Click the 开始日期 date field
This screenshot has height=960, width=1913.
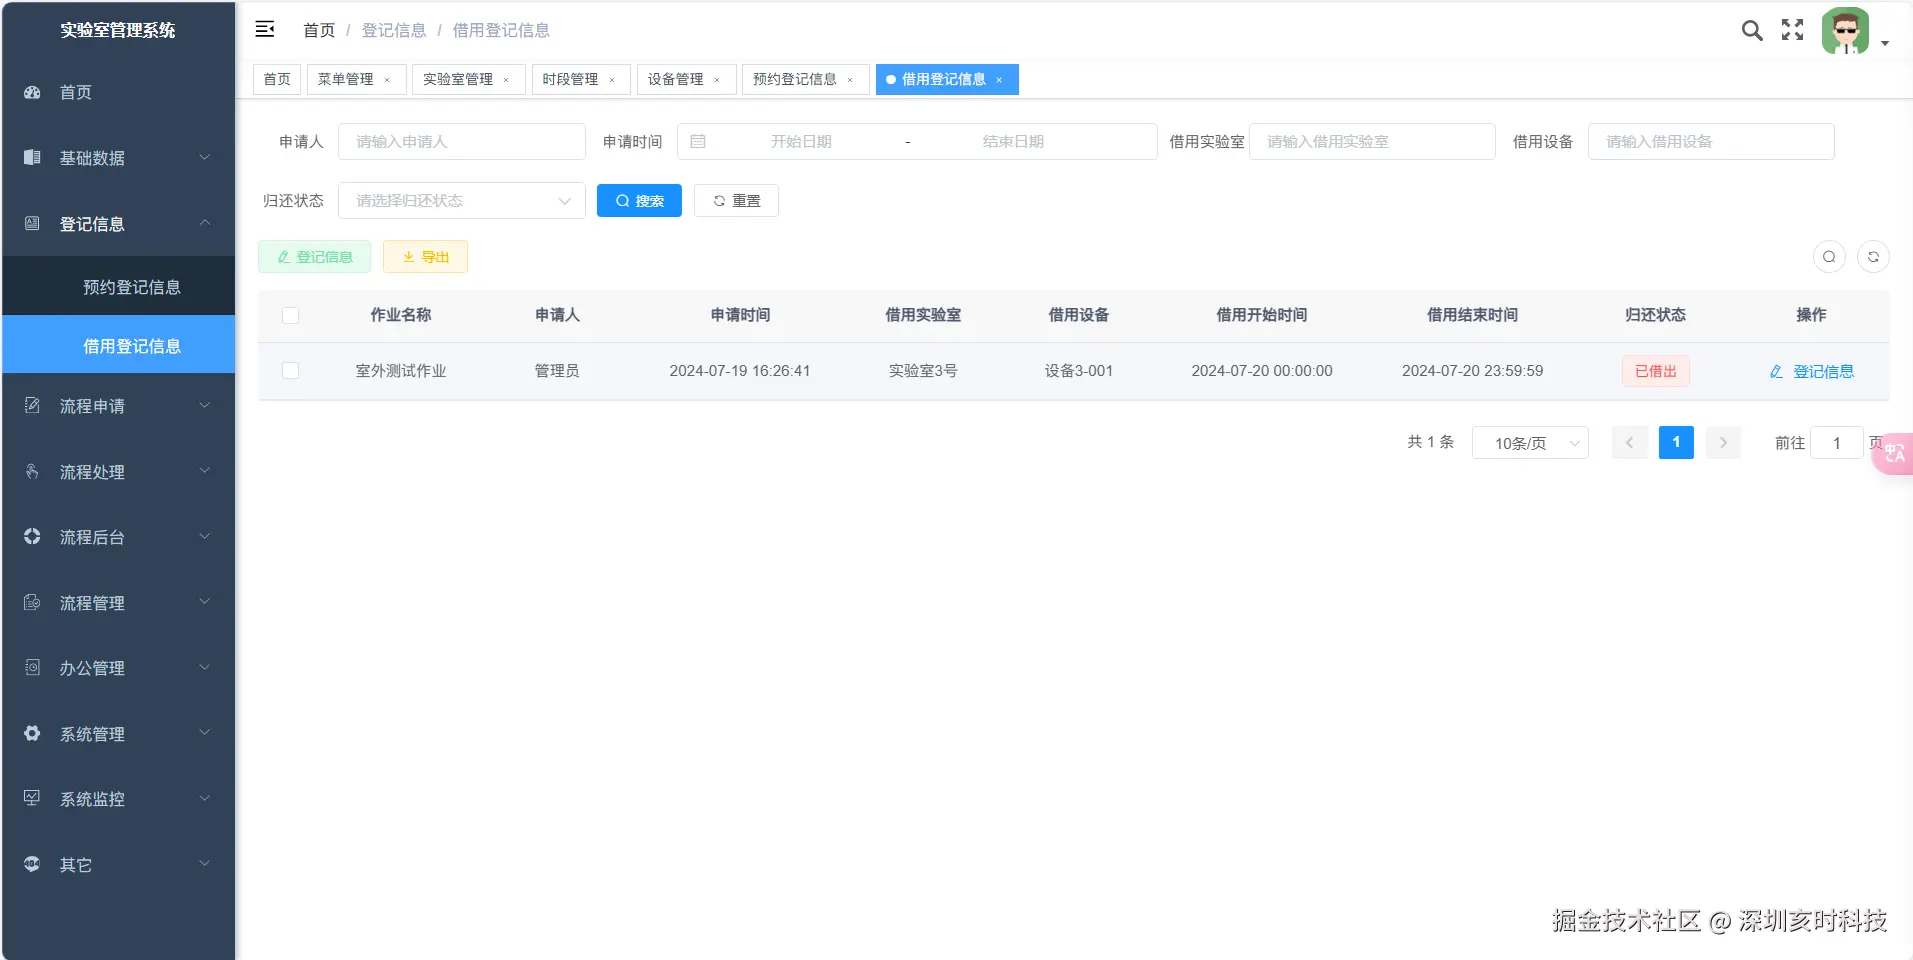click(801, 142)
